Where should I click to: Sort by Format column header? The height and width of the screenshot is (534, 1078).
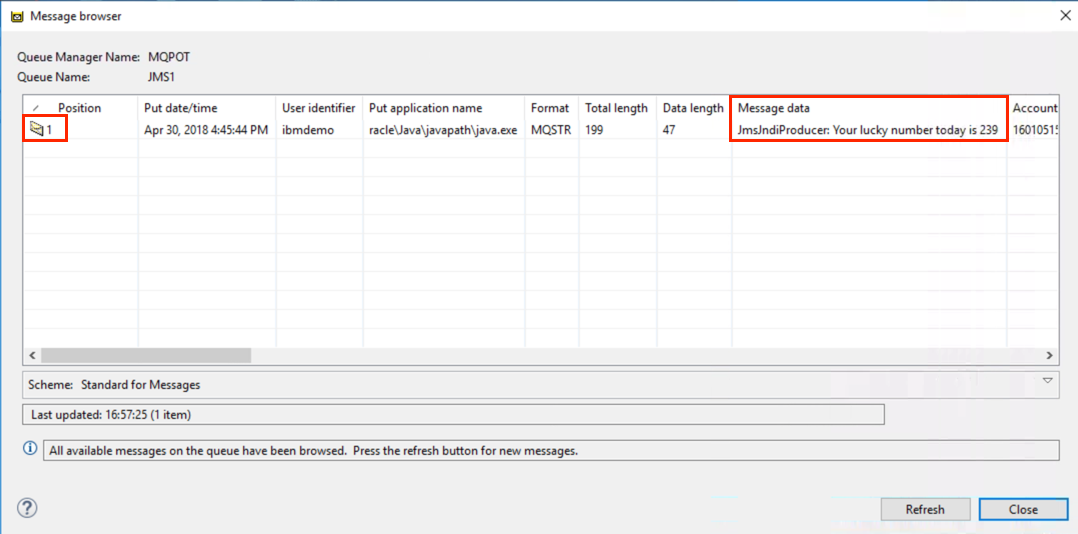552,108
